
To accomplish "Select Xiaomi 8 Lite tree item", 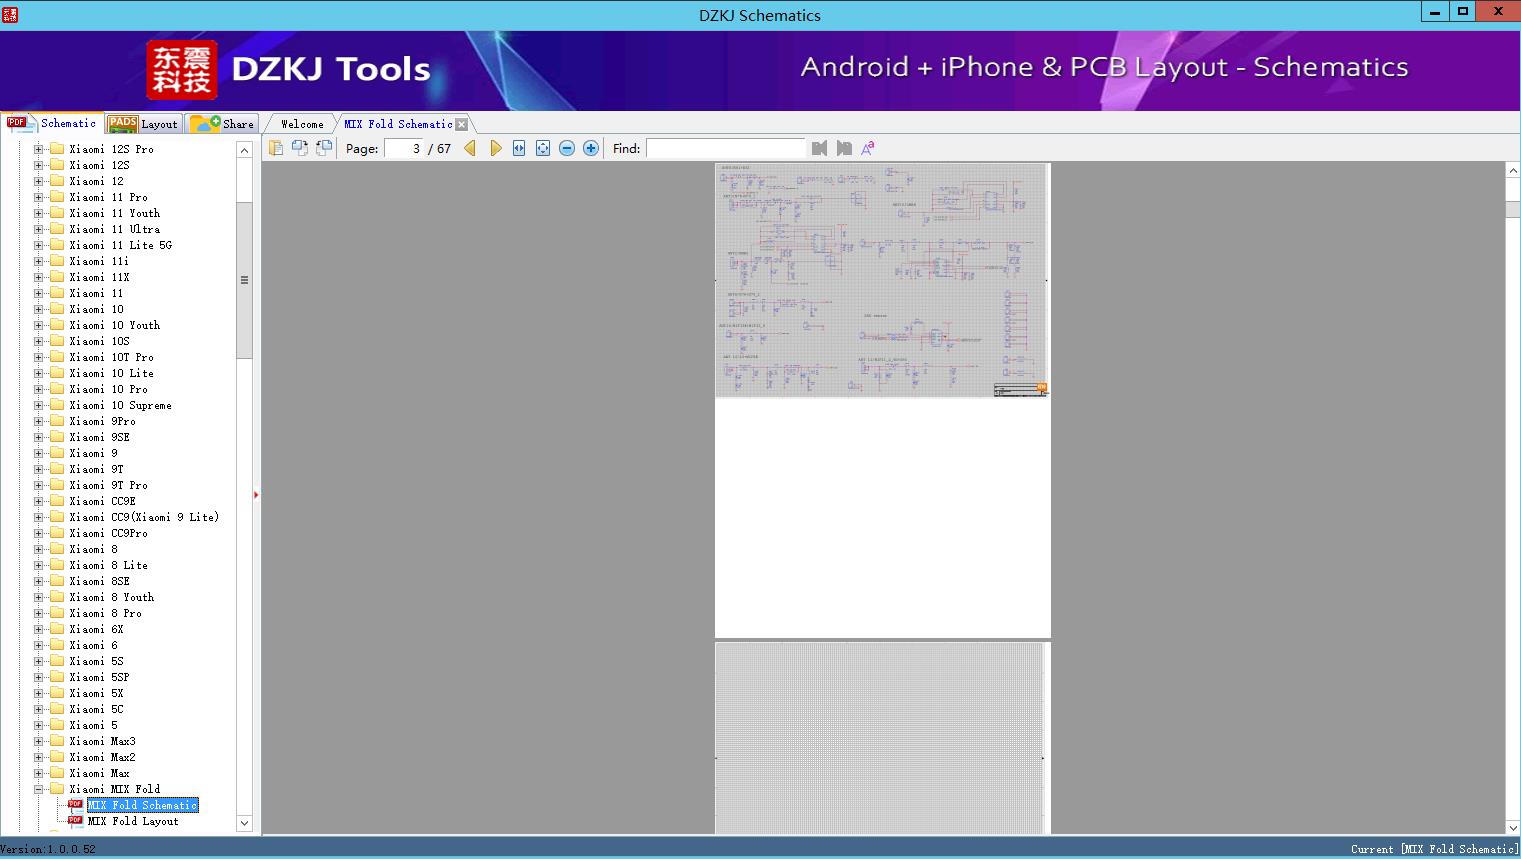I will (108, 565).
